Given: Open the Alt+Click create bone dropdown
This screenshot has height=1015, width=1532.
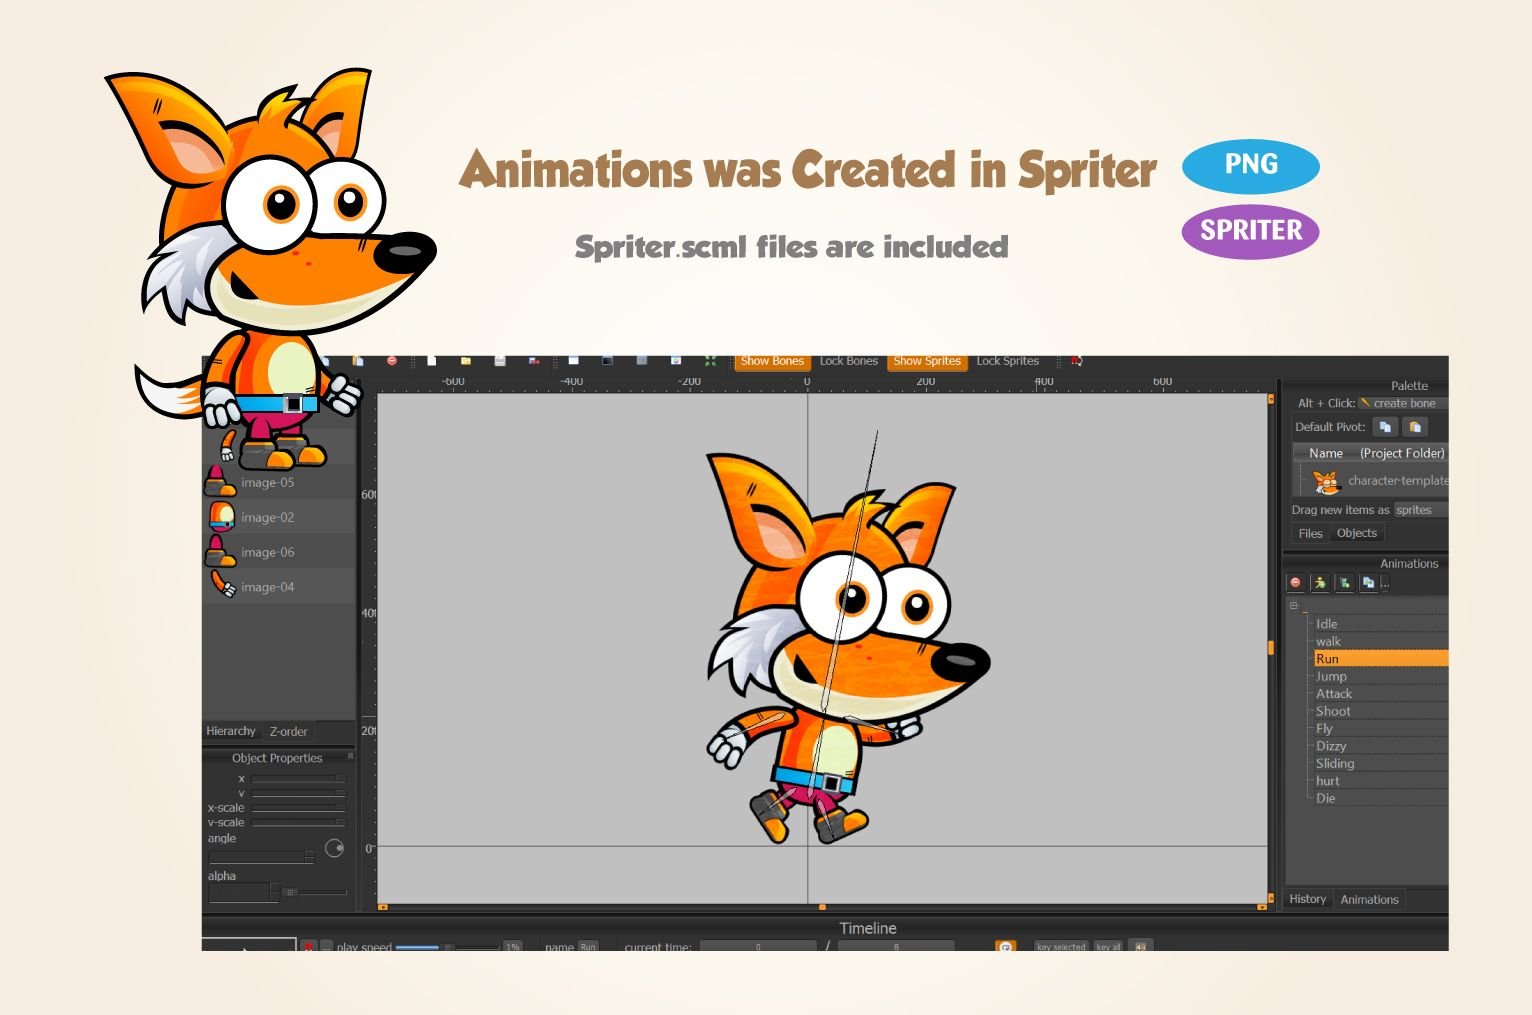Looking at the screenshot, I should [x=1403, y=403].
